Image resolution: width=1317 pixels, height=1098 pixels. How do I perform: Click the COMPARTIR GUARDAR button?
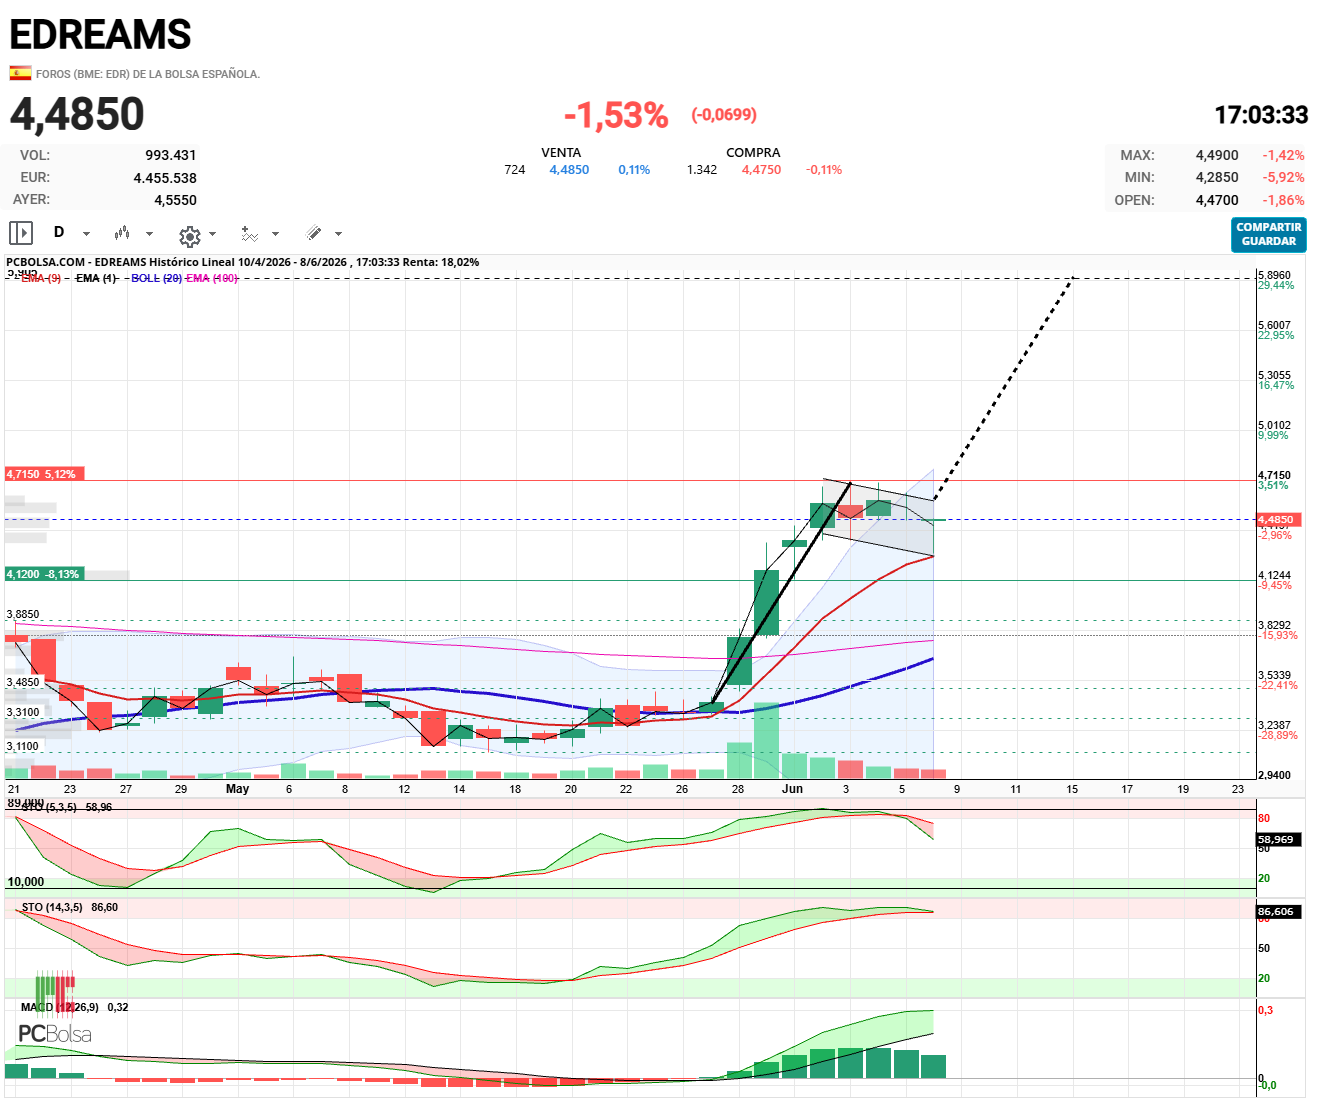[1269, 234]
